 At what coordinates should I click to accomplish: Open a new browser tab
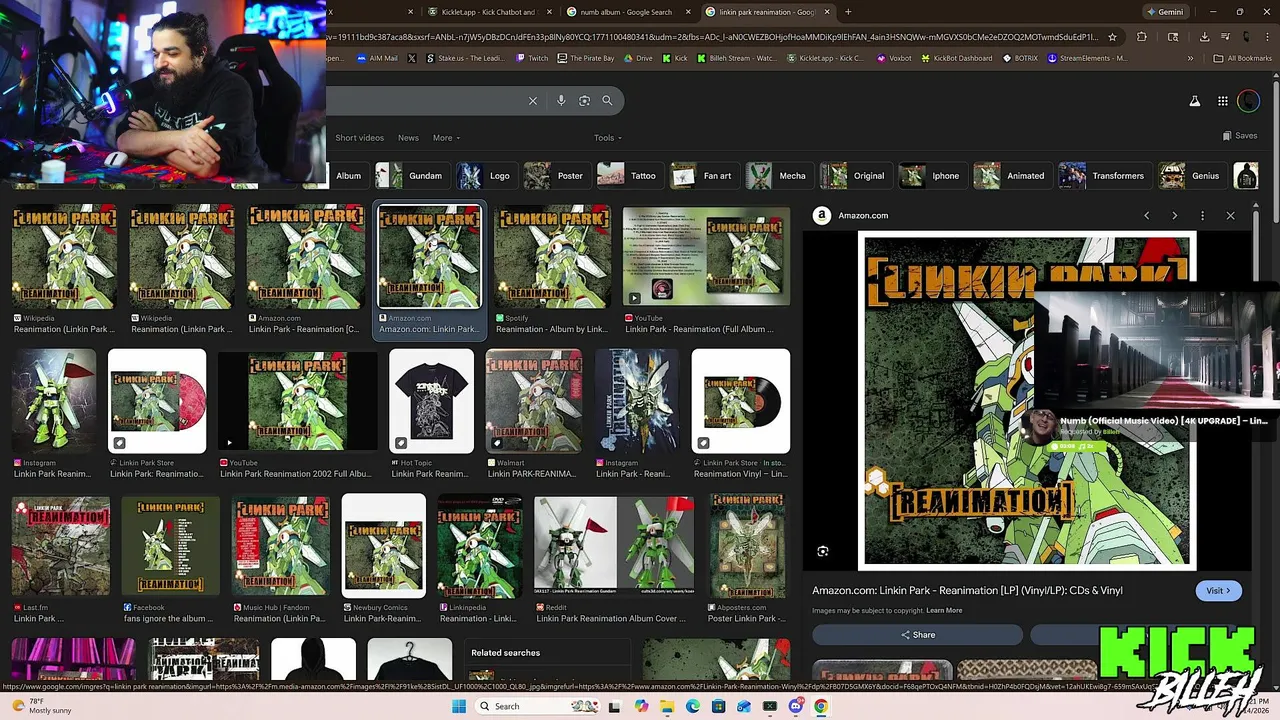848,12
